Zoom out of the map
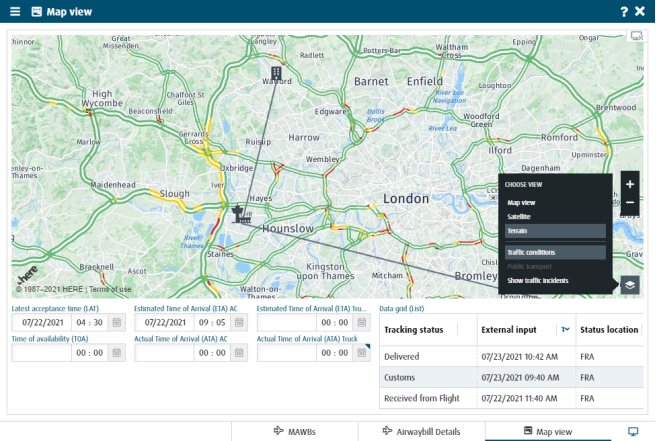 pos(630,203)
